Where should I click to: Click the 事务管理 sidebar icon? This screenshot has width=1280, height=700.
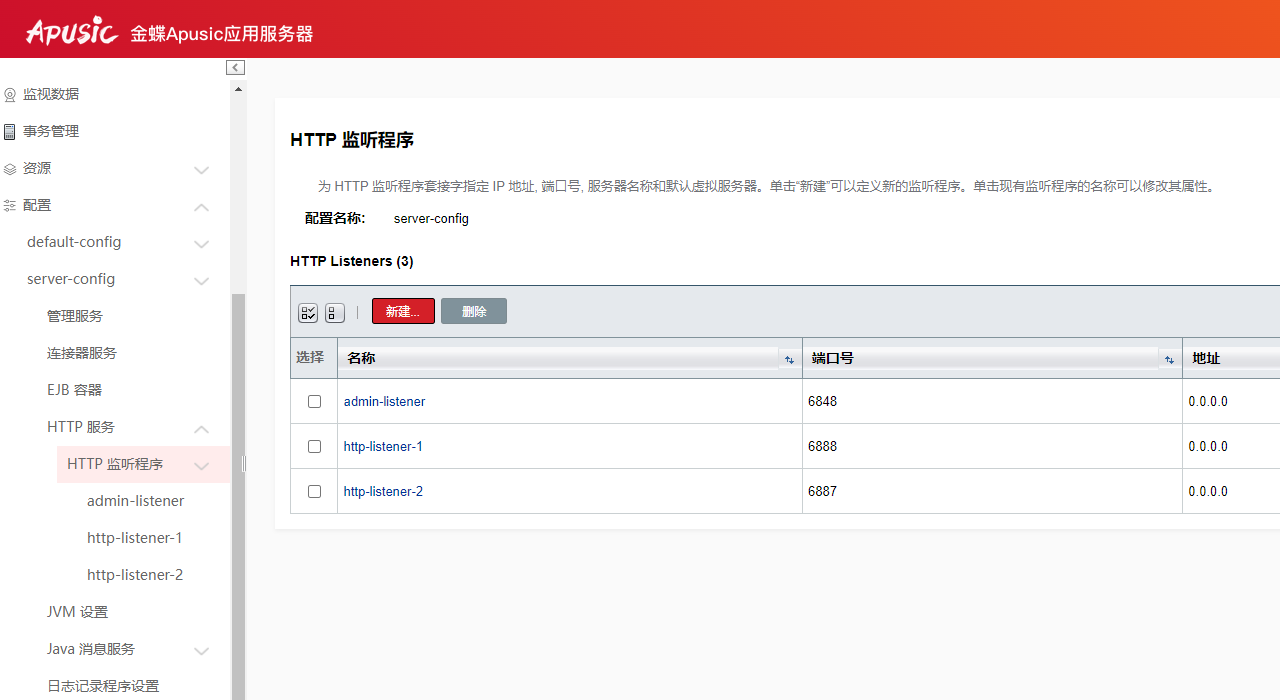[x=10, y=131]
